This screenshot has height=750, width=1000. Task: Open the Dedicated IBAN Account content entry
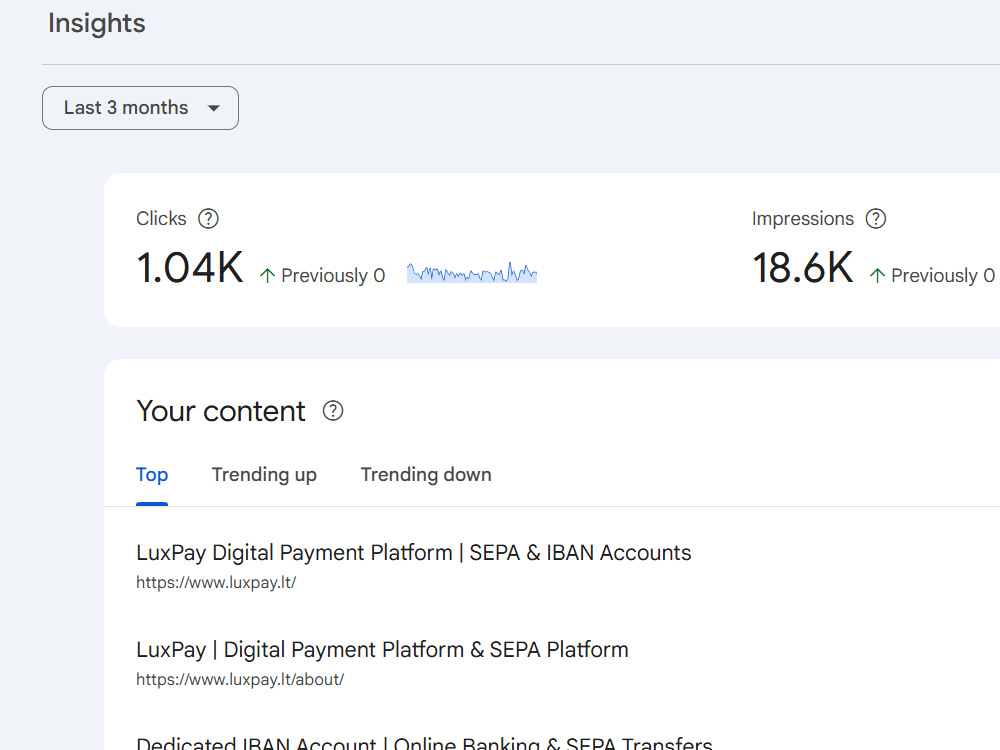[424, 743]
